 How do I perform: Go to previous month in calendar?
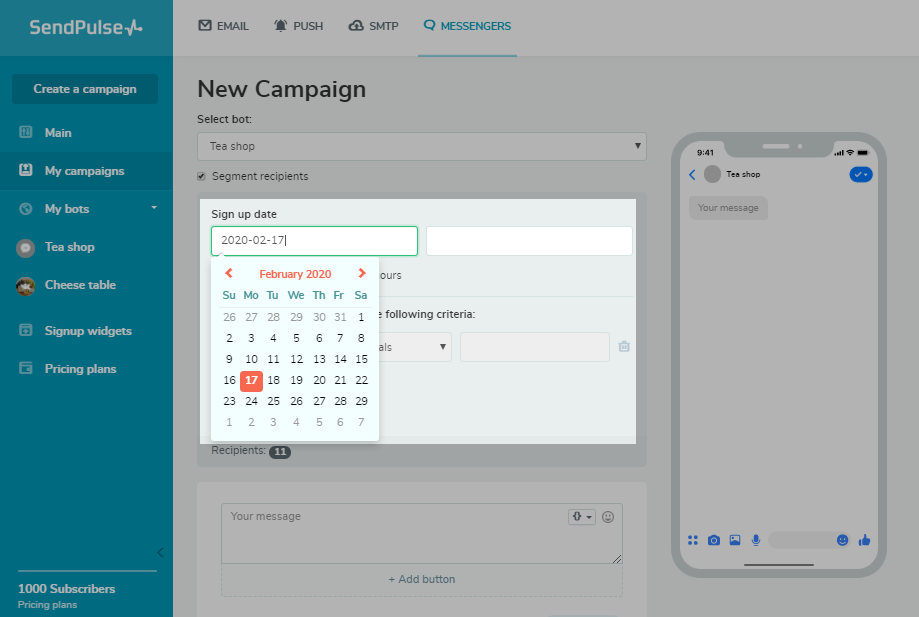click(x=229, y=273)
